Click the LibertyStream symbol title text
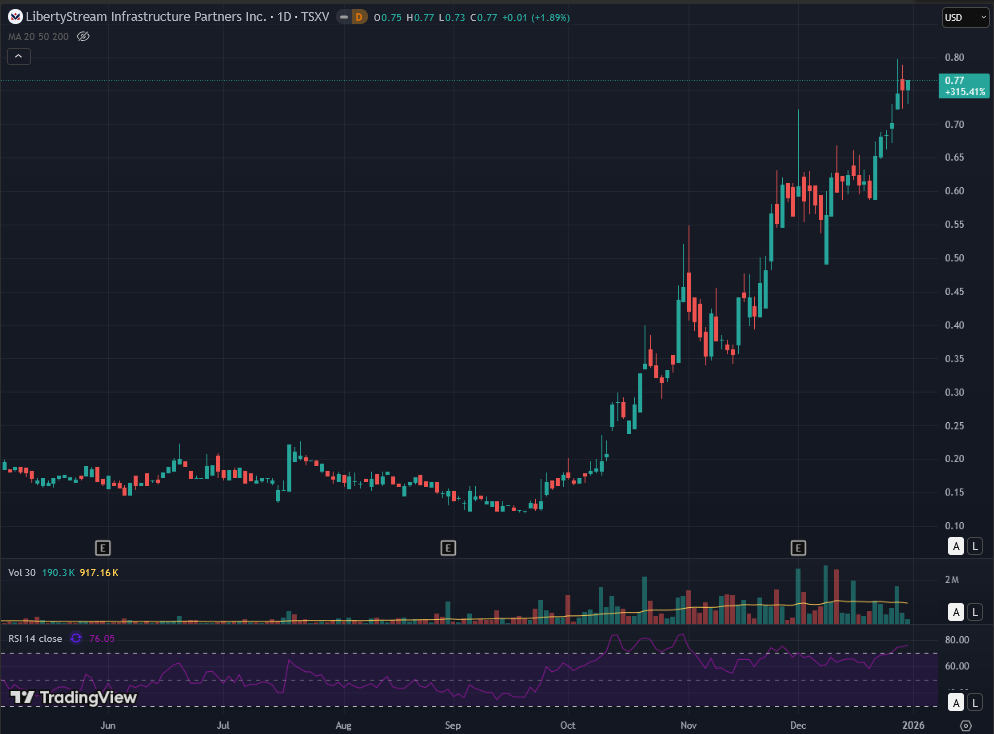 pyautogui.click(x=178, y=17)
